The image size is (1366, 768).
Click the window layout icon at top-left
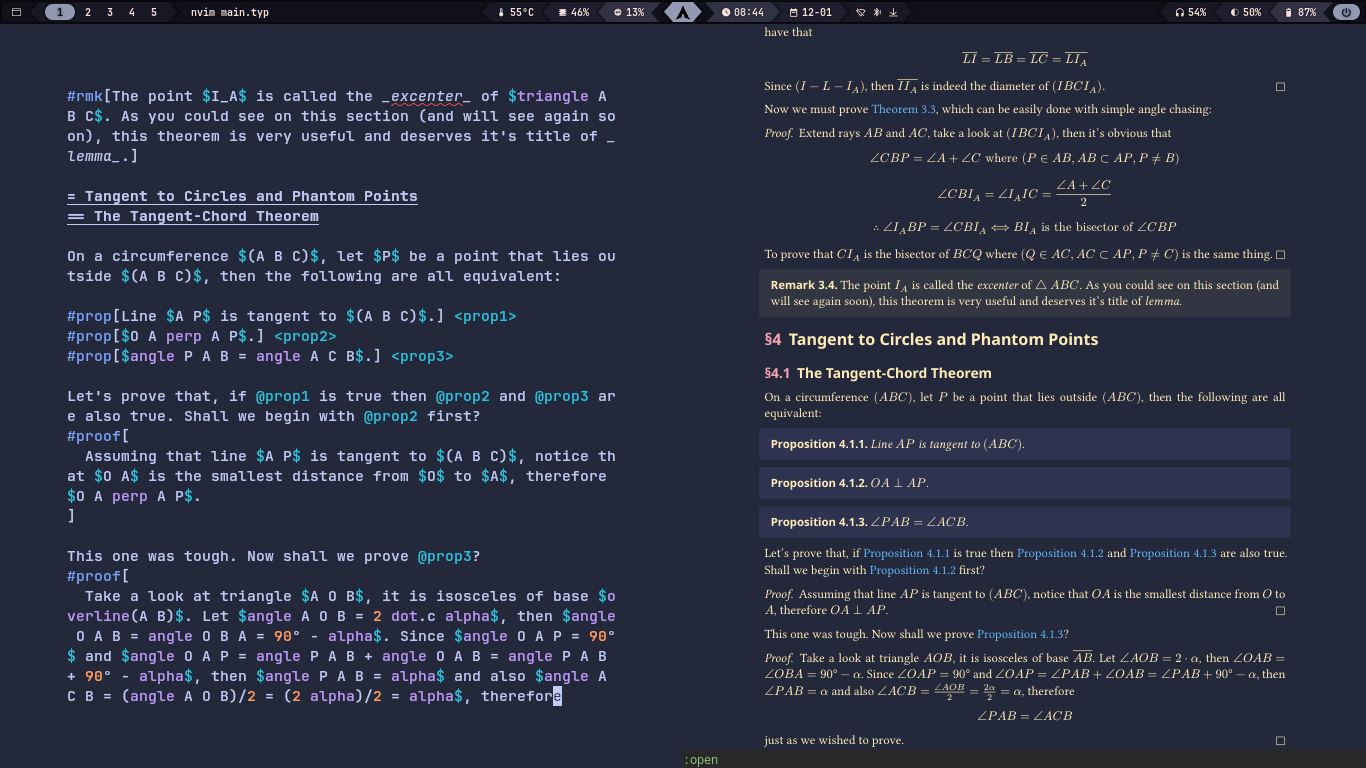point(15,12)
